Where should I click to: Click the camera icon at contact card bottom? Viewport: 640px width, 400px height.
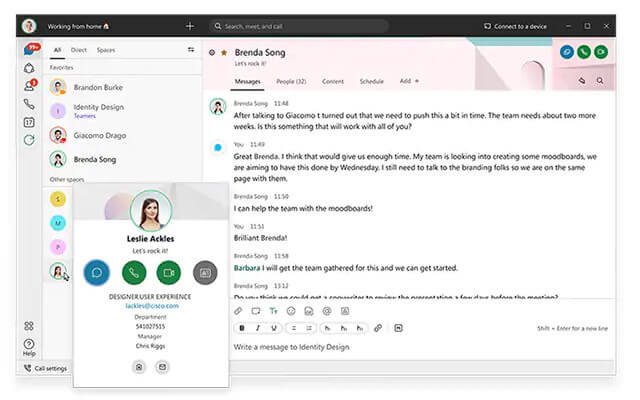tap(139, 367)
